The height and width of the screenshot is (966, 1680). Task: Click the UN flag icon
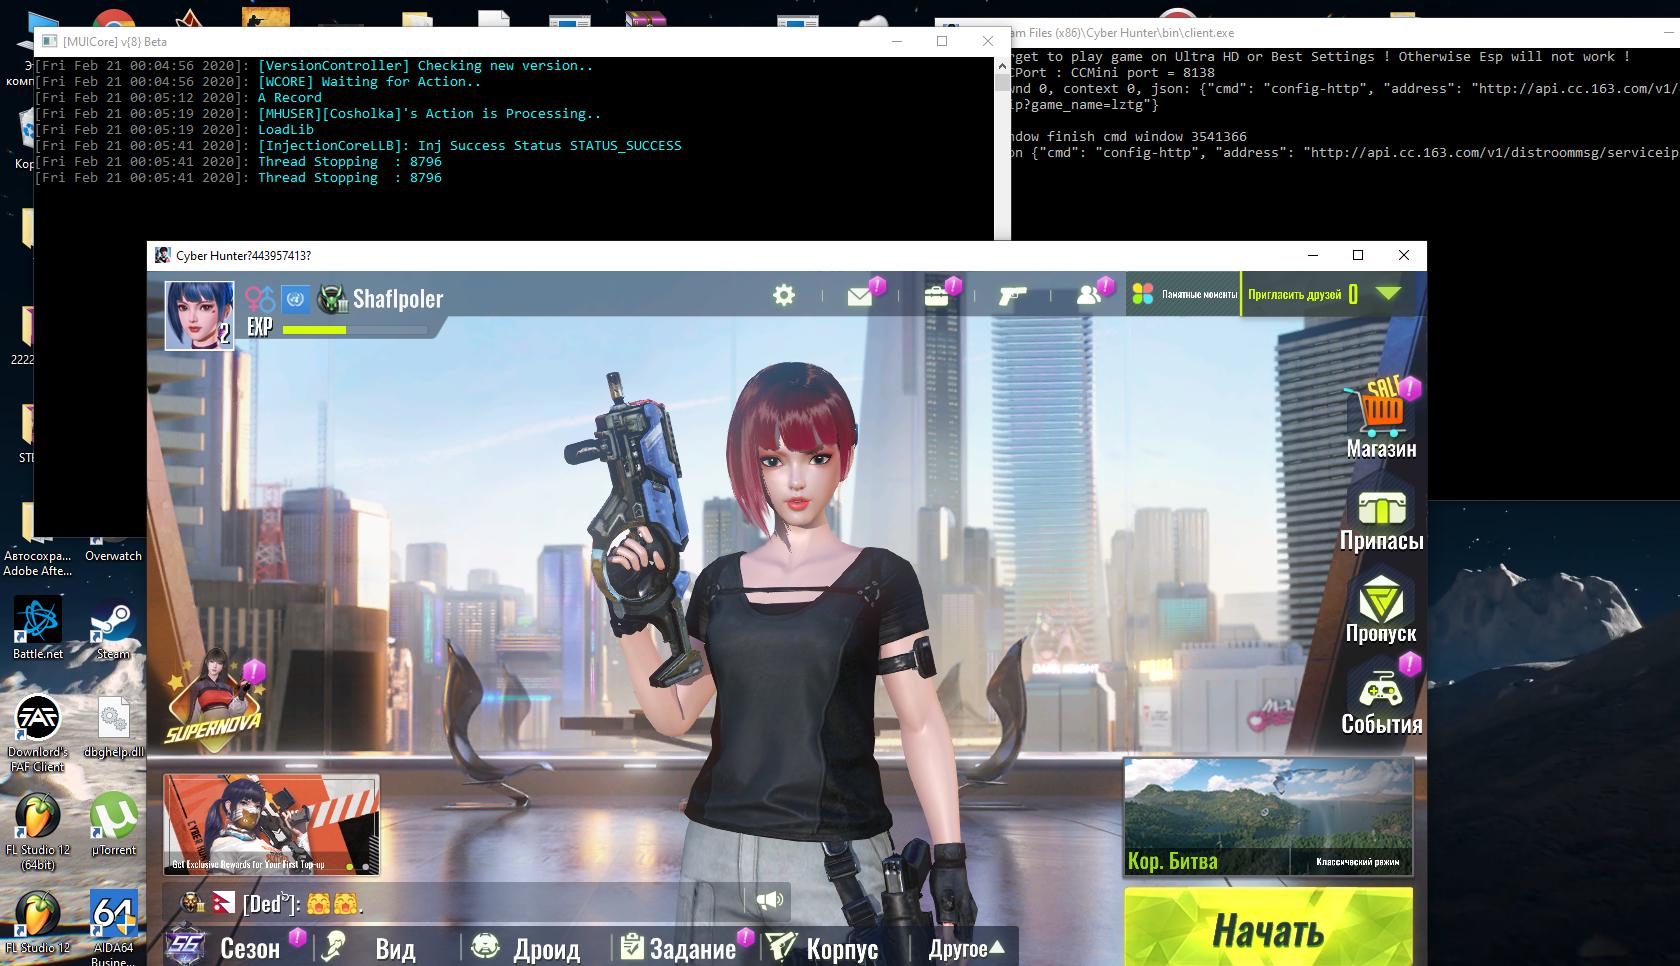point(295,298)
